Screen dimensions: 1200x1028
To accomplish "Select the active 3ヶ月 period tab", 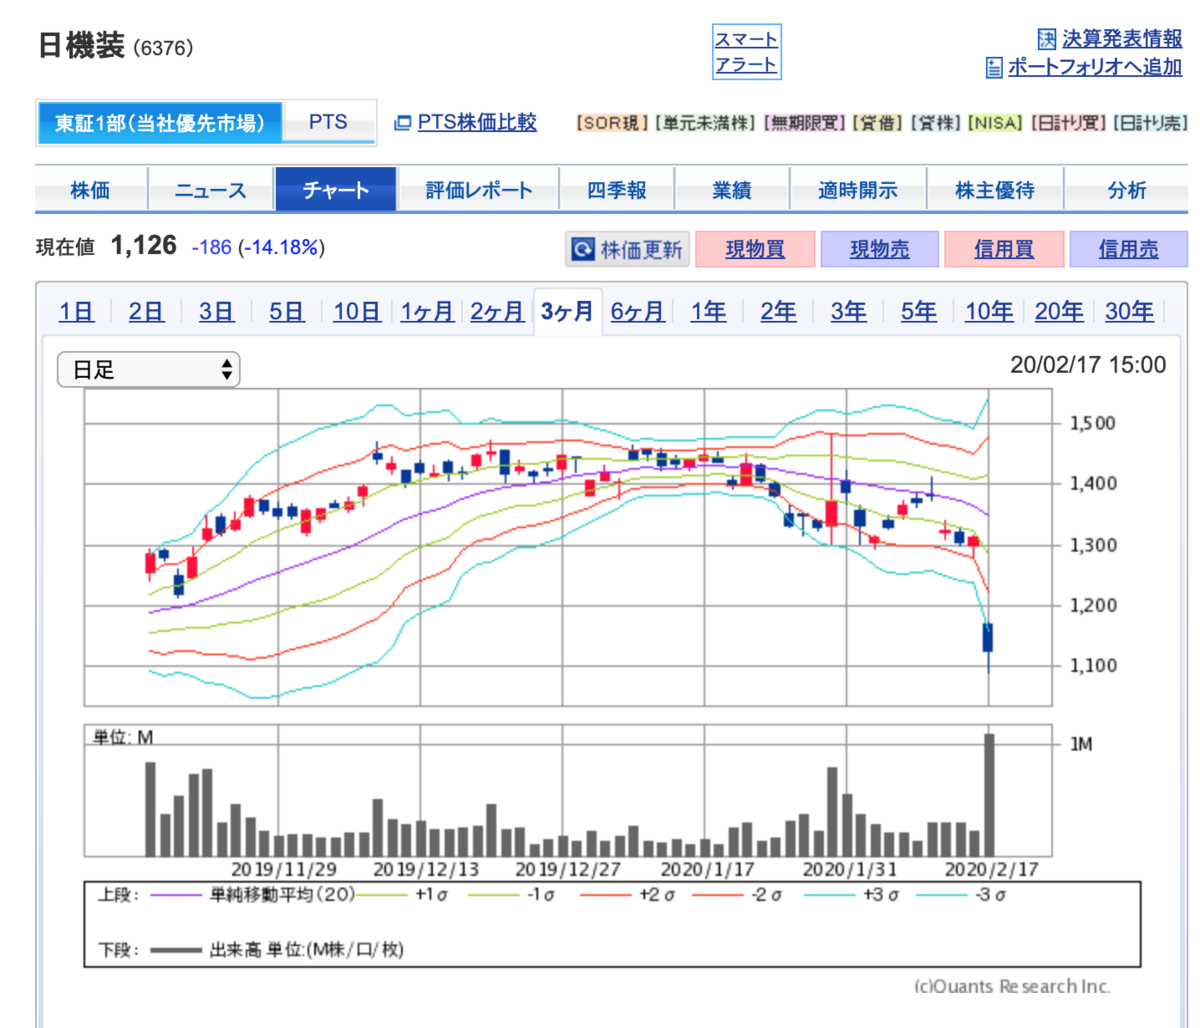I will point(567,312).
